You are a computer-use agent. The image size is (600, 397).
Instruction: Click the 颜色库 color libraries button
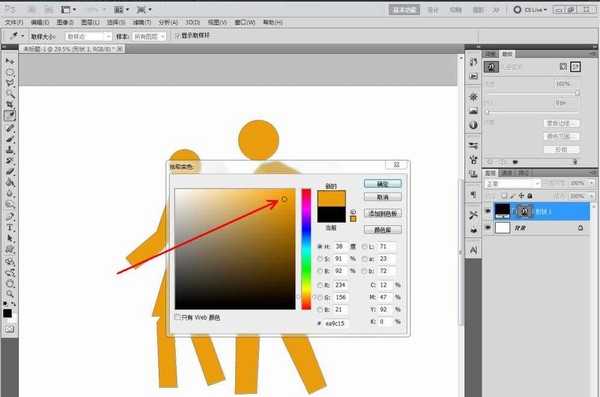(x=383, y=230)
